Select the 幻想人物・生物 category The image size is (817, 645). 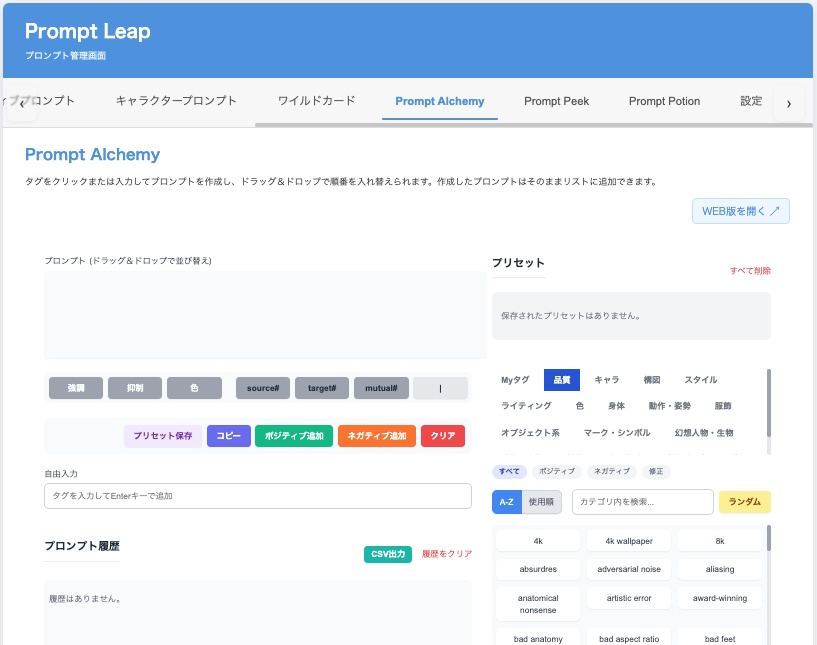tap(704, 433)
